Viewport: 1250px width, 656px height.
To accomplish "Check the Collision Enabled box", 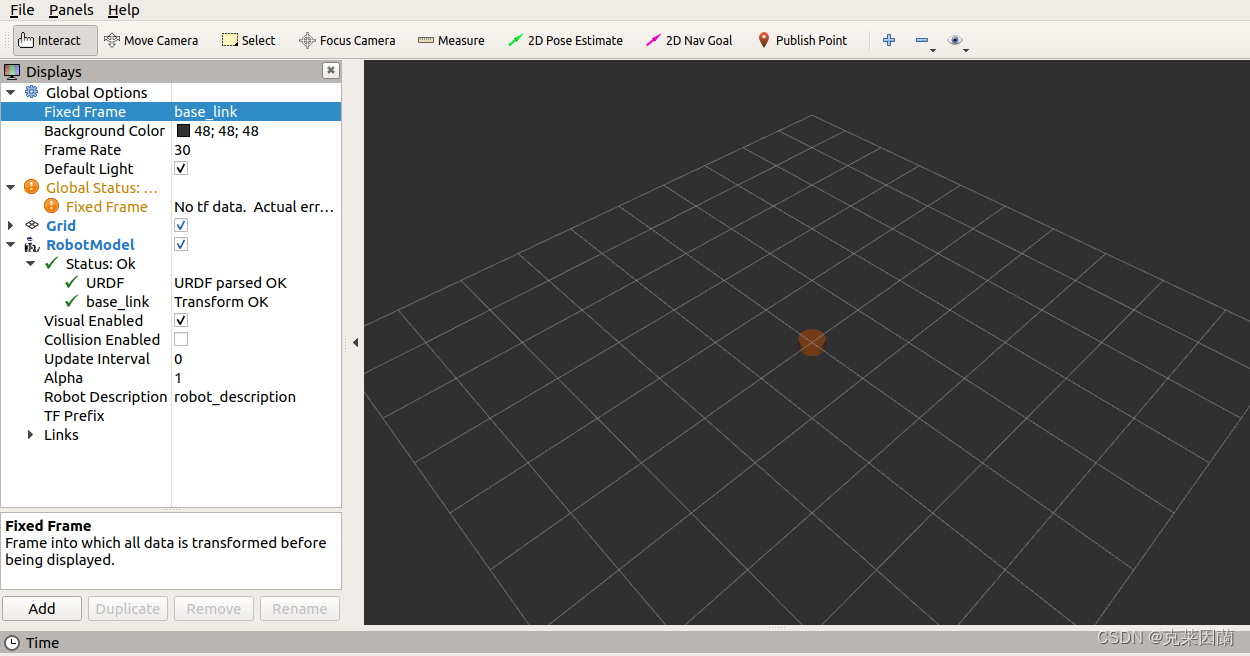I will tap(181, 339).
